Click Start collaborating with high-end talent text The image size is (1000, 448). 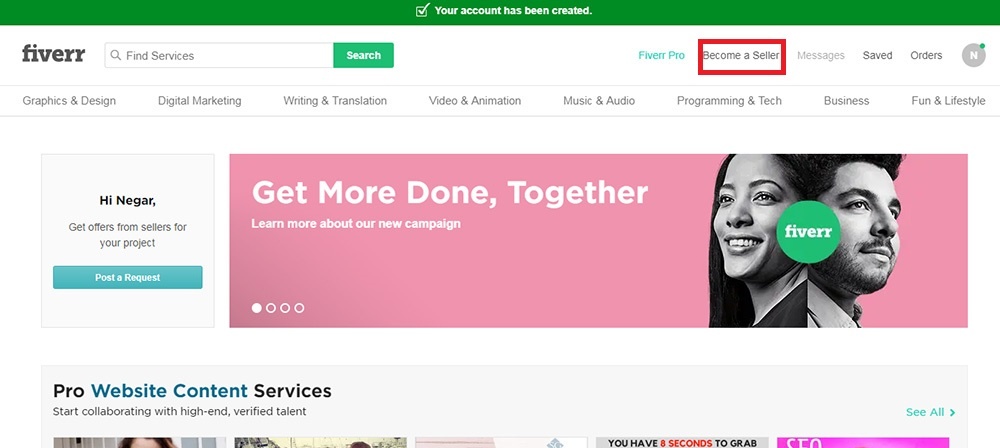click(x=179, y=412)
